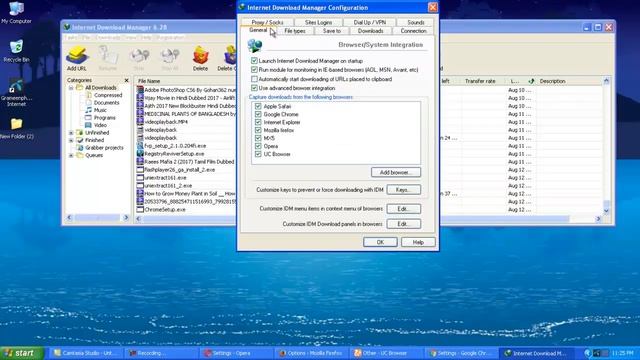Toggle Launch Internet Download Manager on startup

click(254, 61)
